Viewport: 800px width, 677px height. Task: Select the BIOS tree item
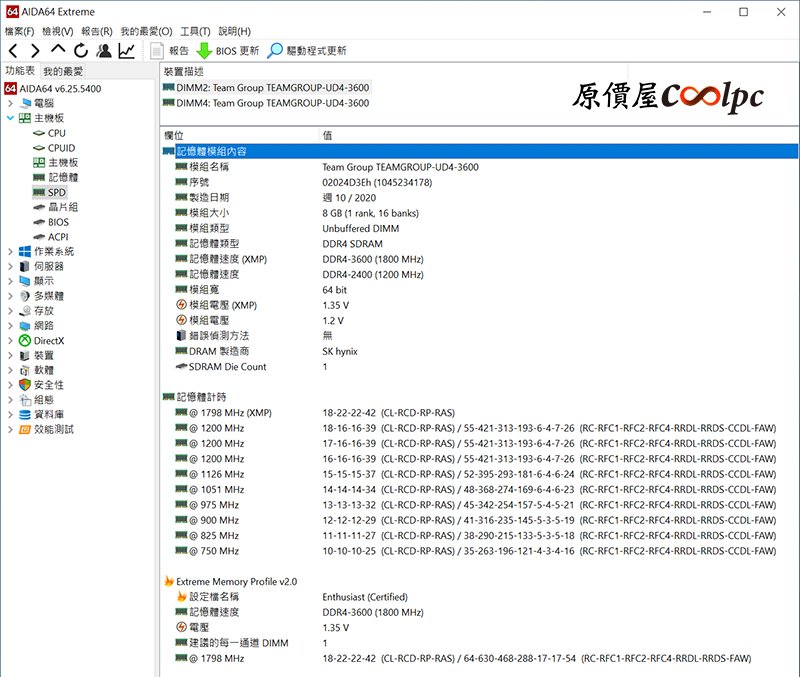51,222
